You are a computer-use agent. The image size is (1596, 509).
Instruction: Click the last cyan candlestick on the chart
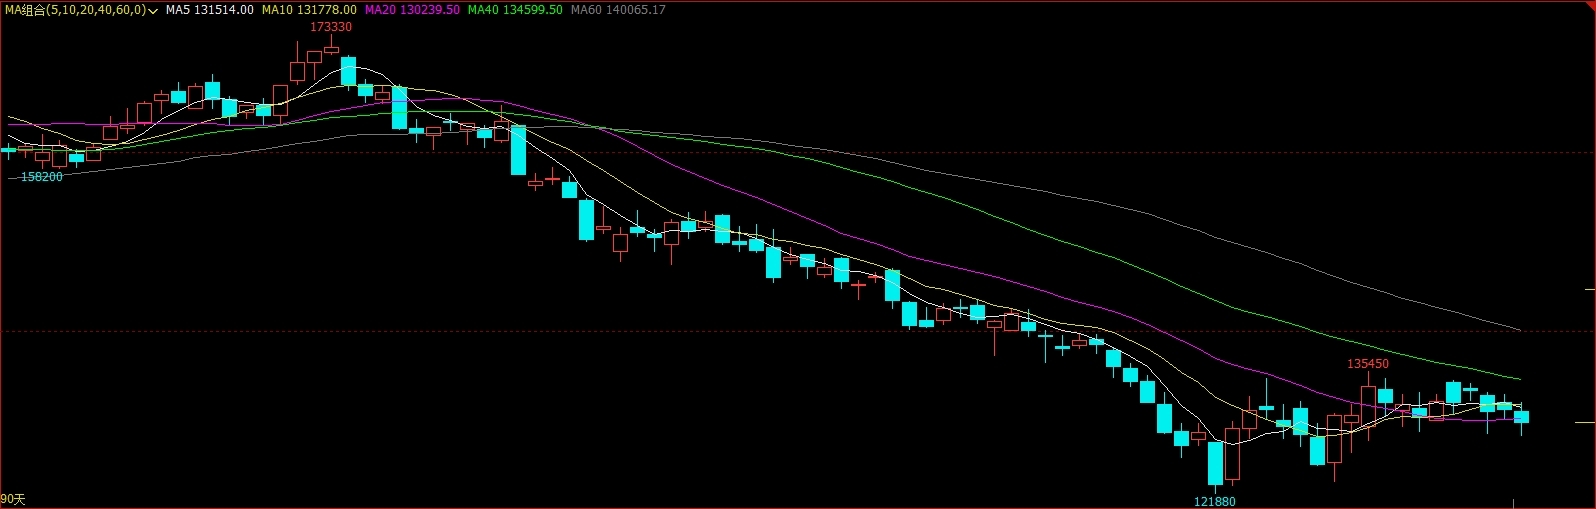coord(1521,417)
